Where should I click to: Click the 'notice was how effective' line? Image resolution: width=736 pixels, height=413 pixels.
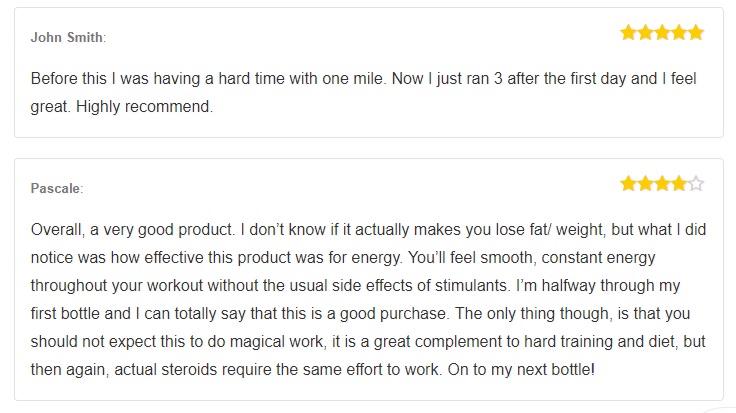coord(343,258)
